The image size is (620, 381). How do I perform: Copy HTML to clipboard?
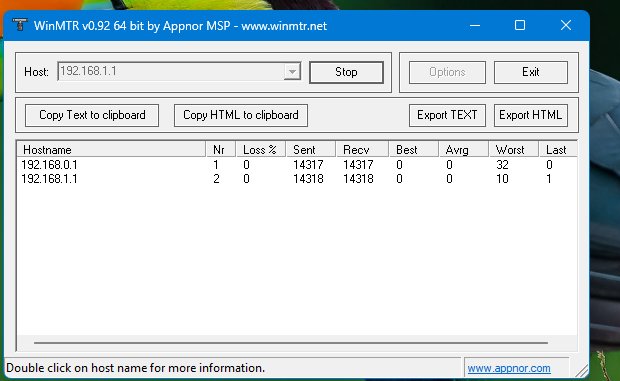click(x=241, y=115)
